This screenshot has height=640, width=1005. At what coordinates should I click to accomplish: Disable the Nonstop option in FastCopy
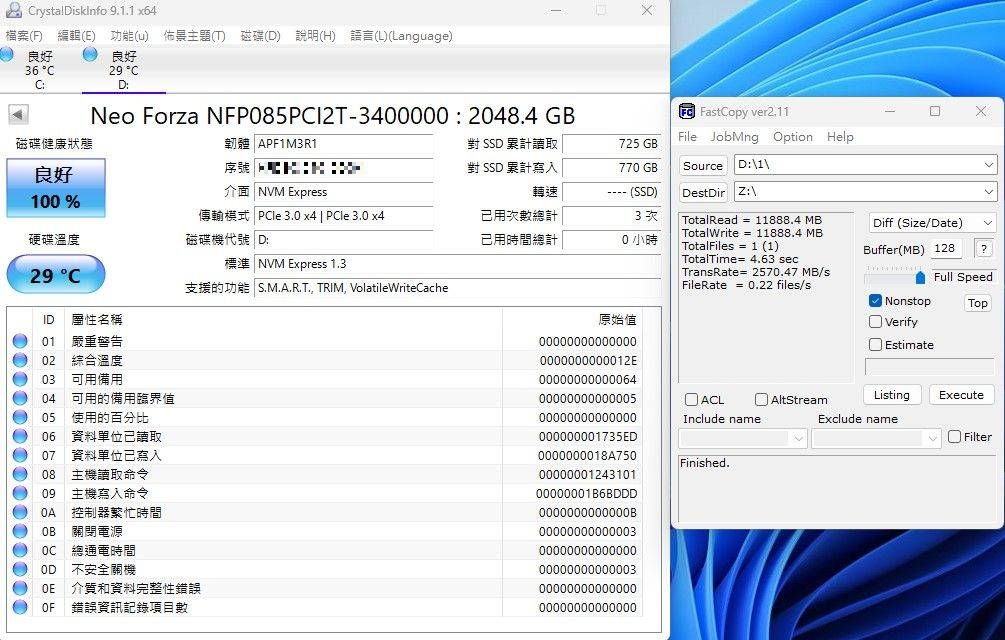click(874, 300)
